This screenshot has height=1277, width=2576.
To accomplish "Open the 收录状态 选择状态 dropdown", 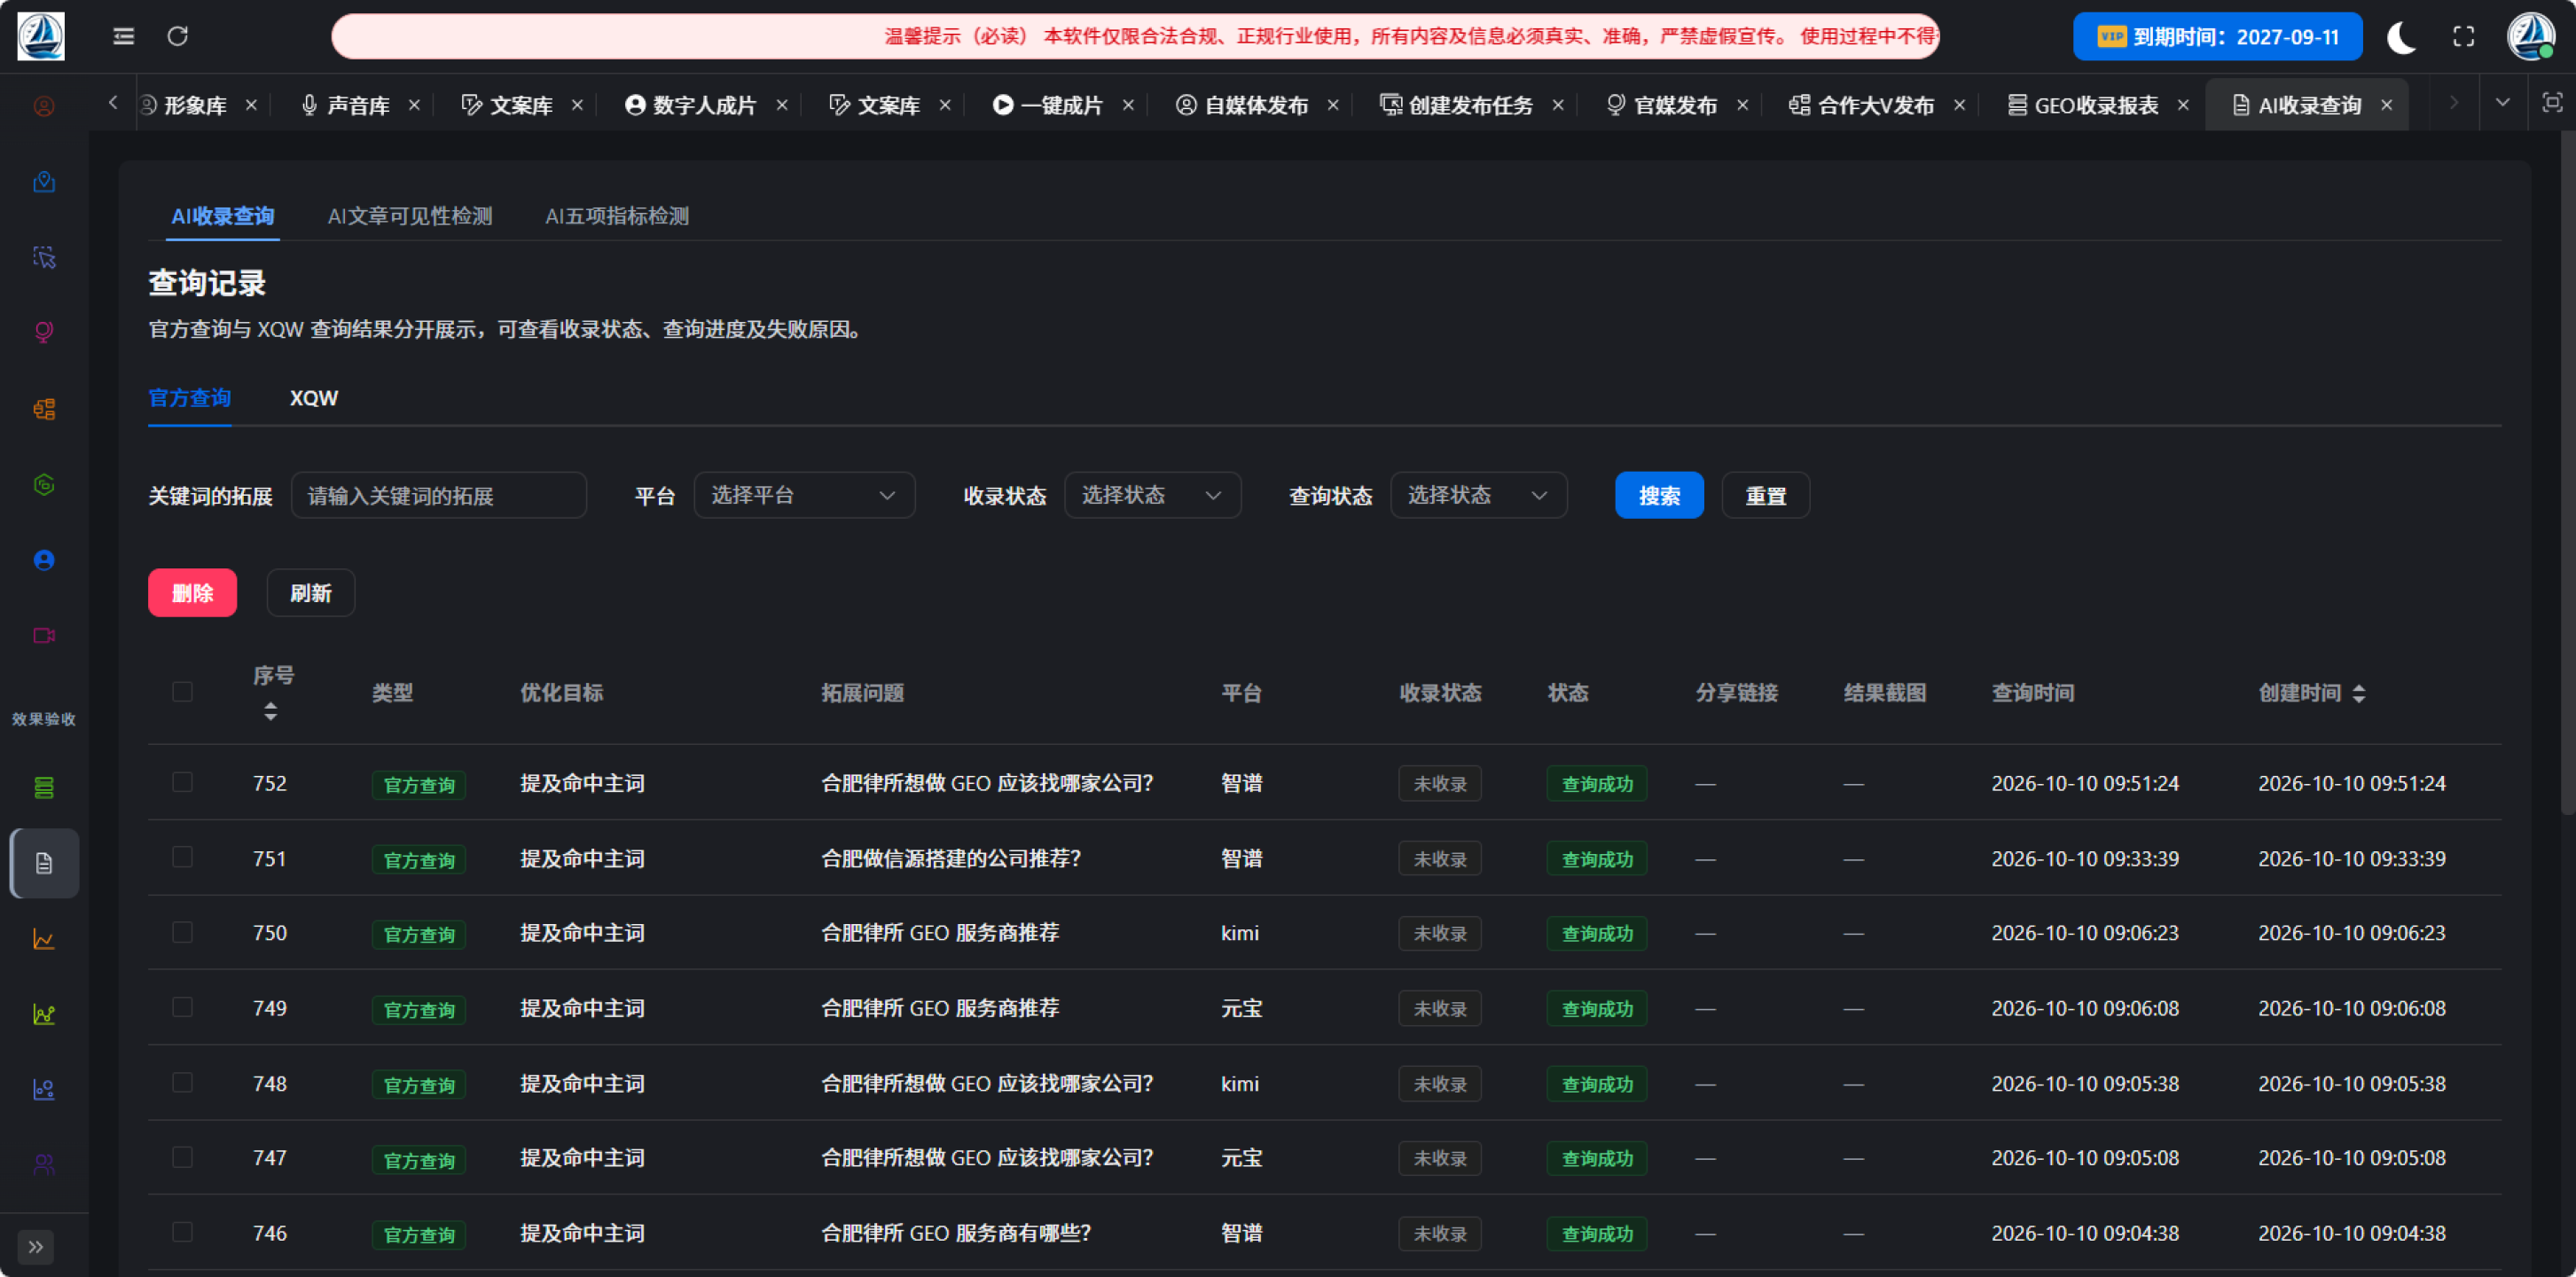I will (1152, 496).
